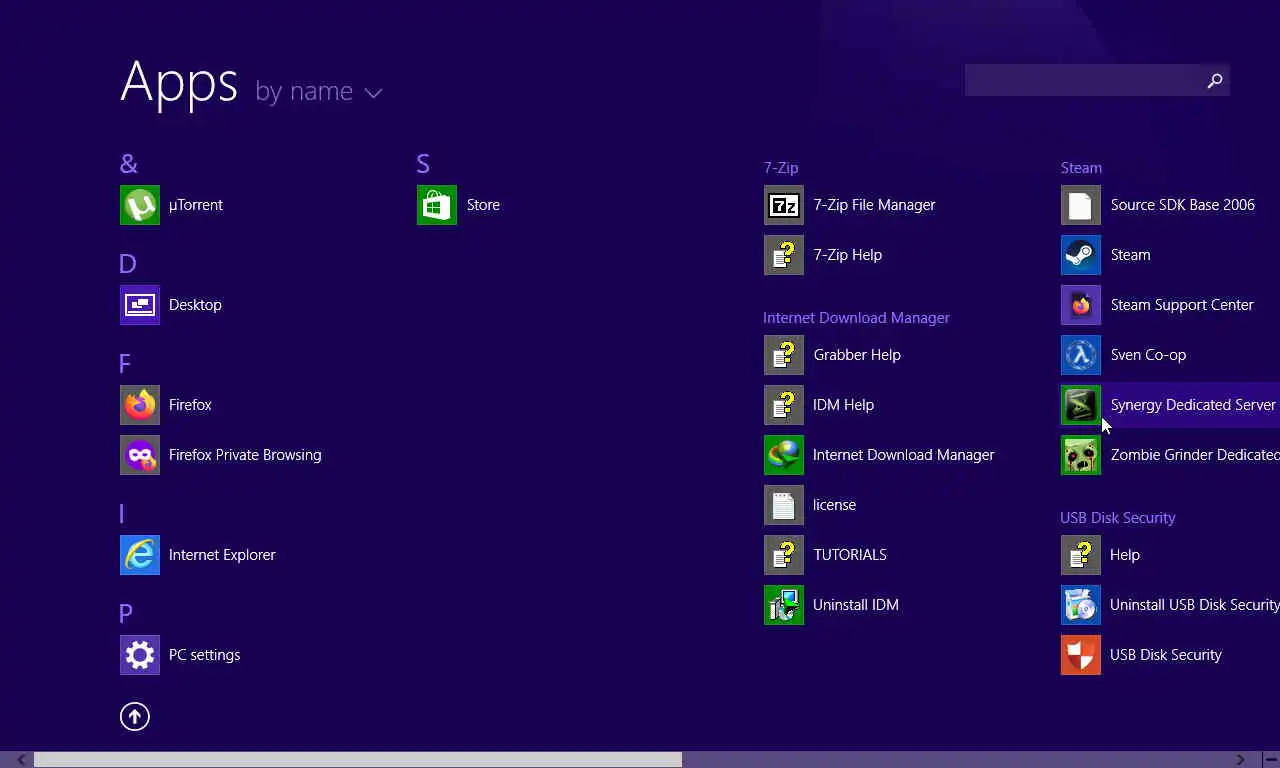Click the 'Uninstall IDM' label text
The image size is (1280, 768).
point(856,605)
